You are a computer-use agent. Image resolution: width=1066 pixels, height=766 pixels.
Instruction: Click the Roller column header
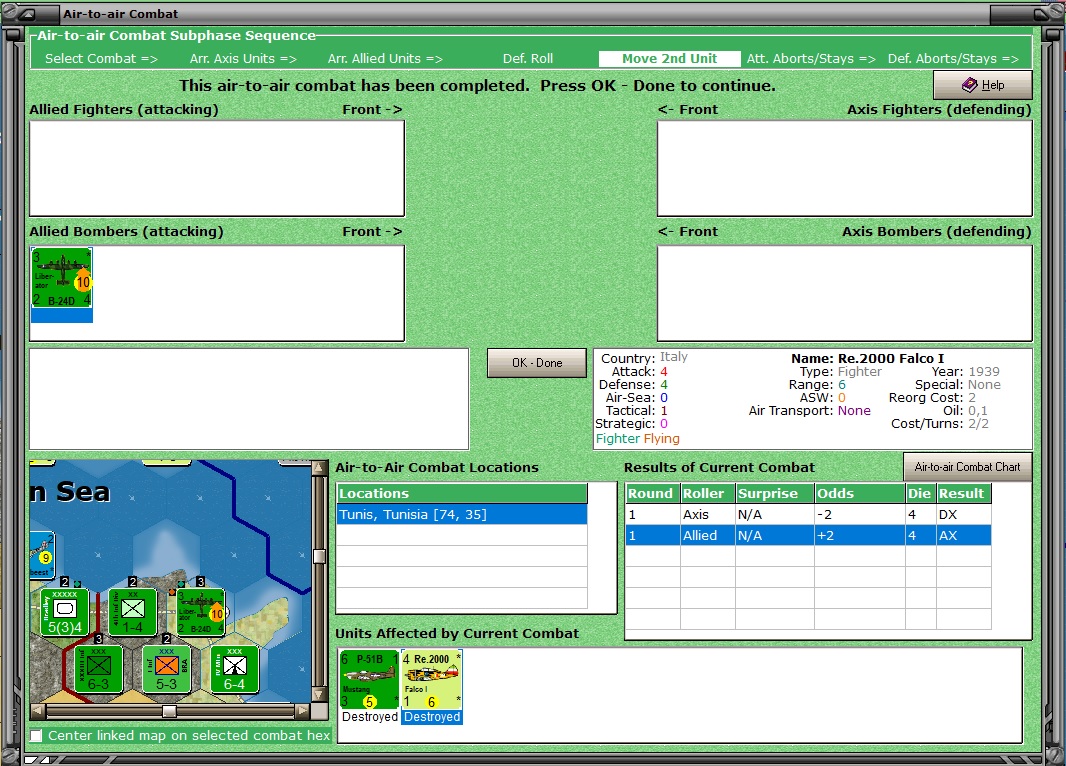[x=708, y=493]
